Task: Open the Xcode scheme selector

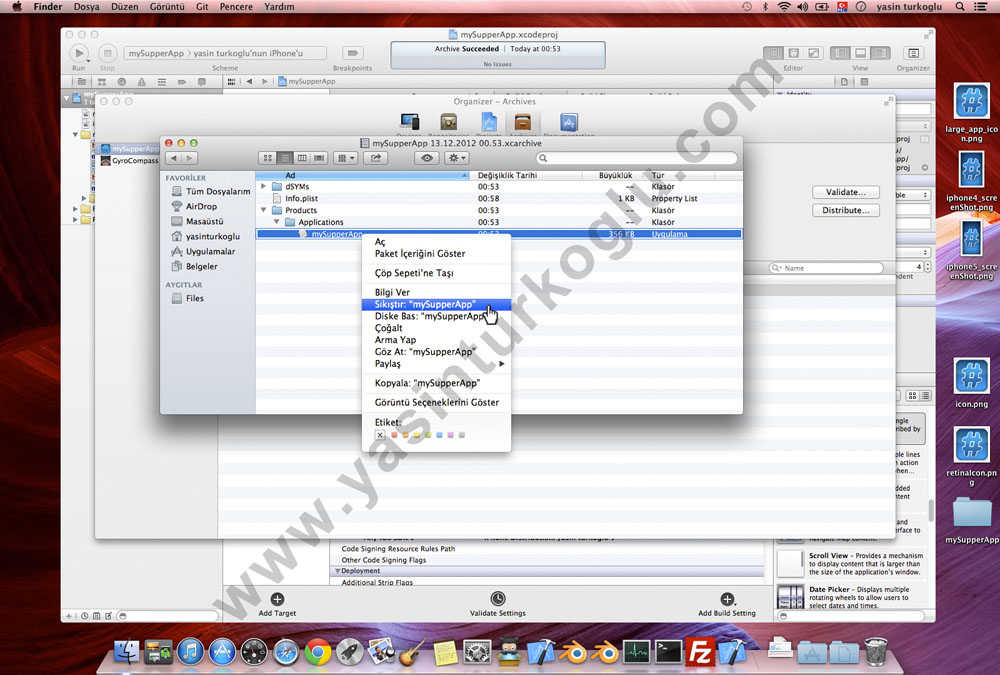Action: (x=225, y=53)
